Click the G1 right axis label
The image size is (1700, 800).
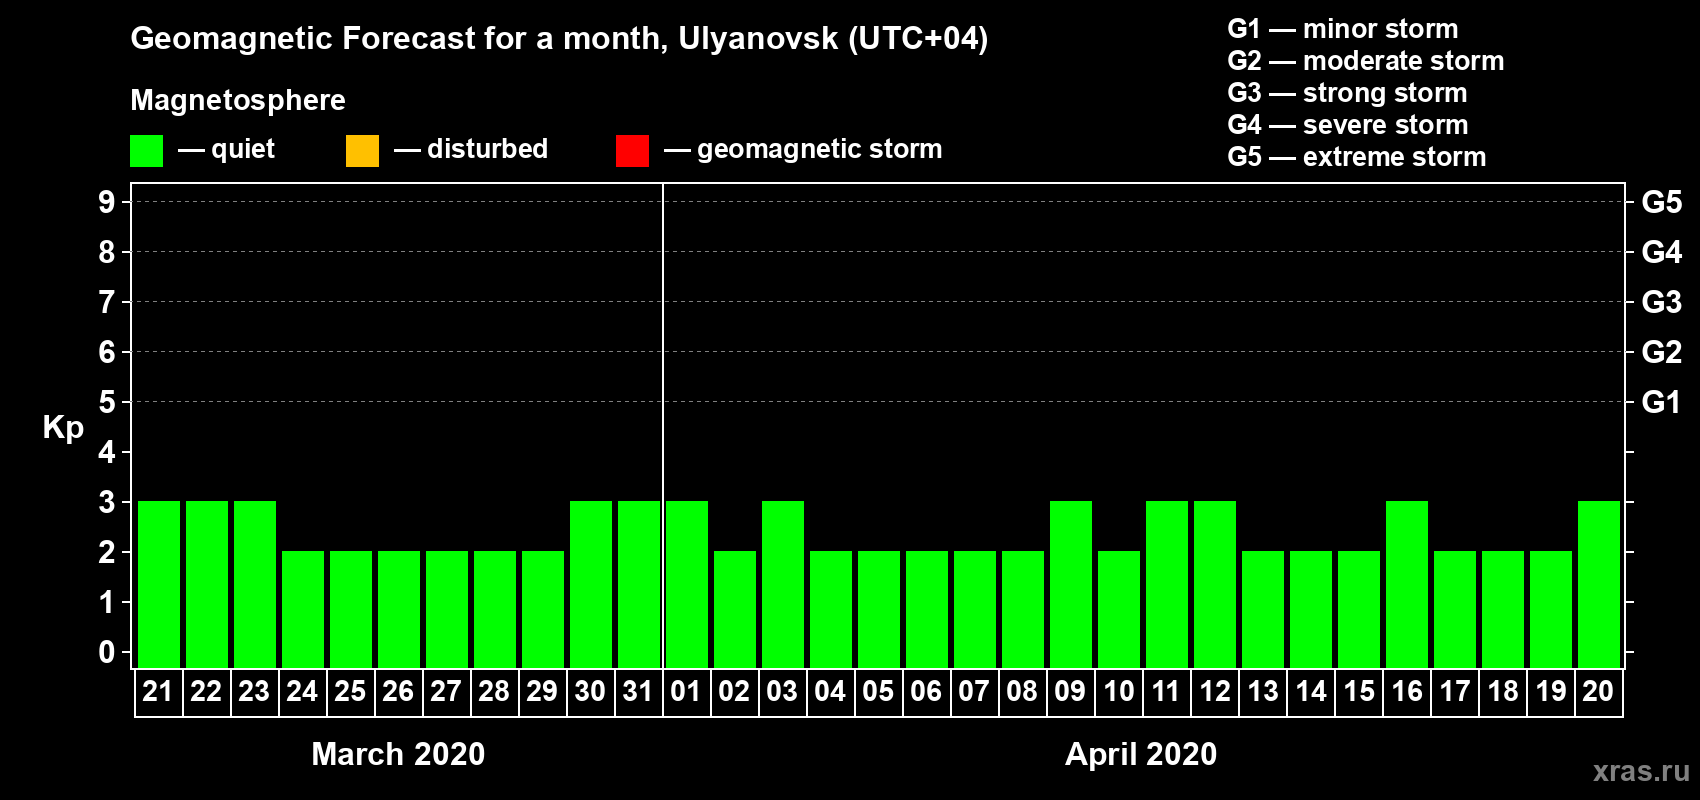[1661, 402]
